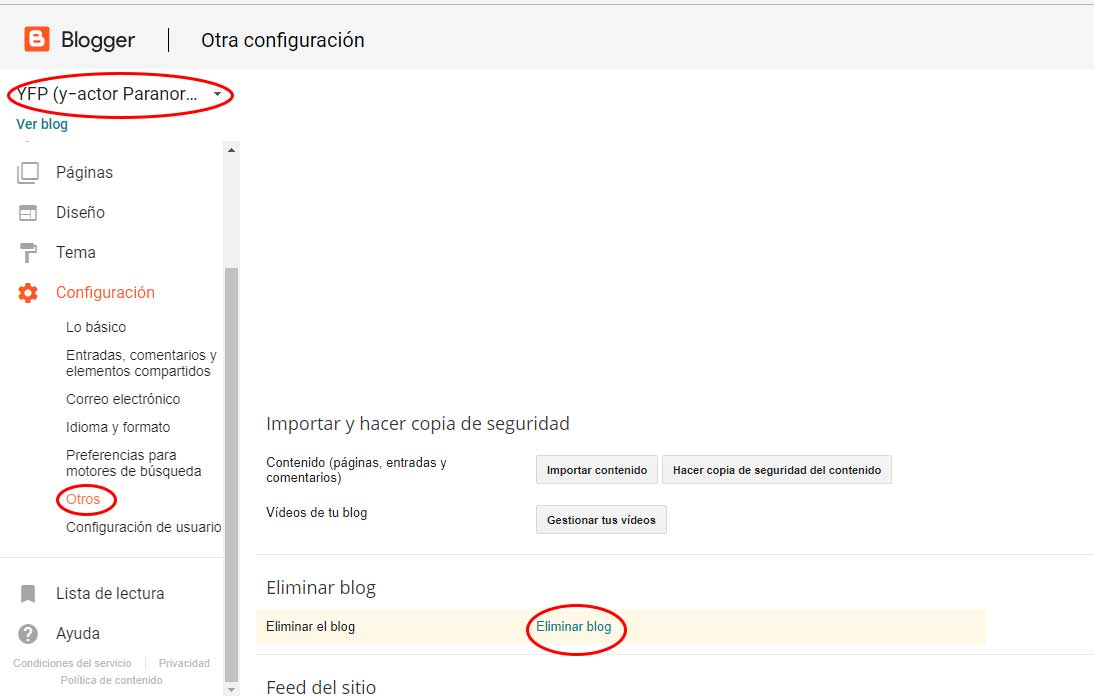The width and height of the screenshot is (1094, 696).
Task: Select Otros under Configuración
Action: pyautogui.click(x=83, y=499)
